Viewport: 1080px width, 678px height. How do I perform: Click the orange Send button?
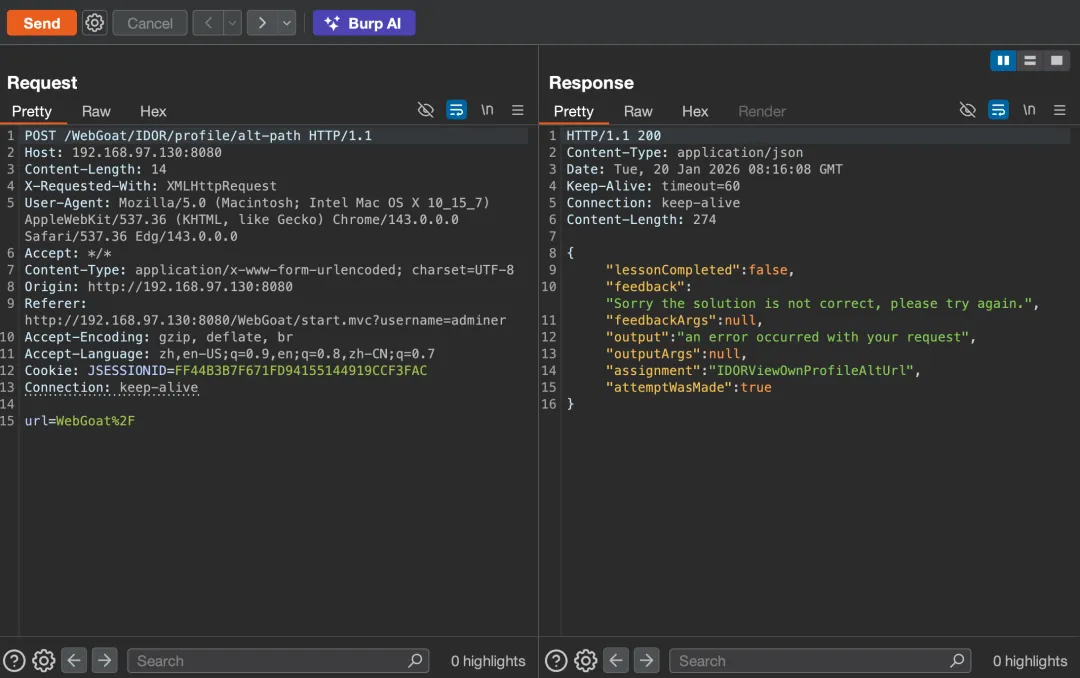pos(41,23)
